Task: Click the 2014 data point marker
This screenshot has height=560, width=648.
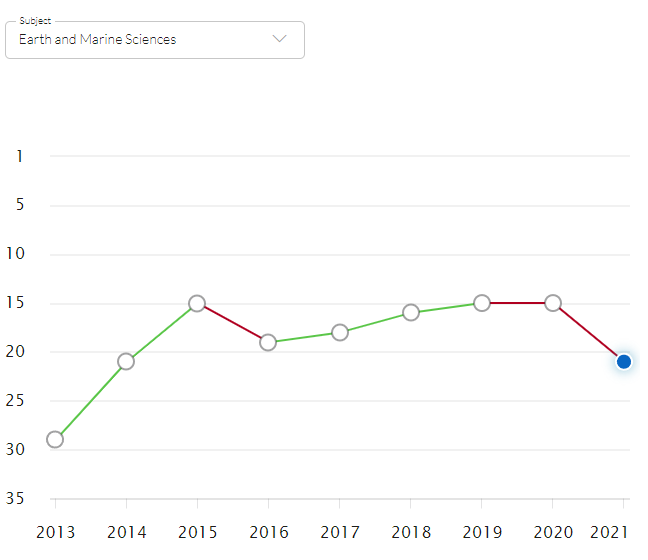Action: (126, 361)
